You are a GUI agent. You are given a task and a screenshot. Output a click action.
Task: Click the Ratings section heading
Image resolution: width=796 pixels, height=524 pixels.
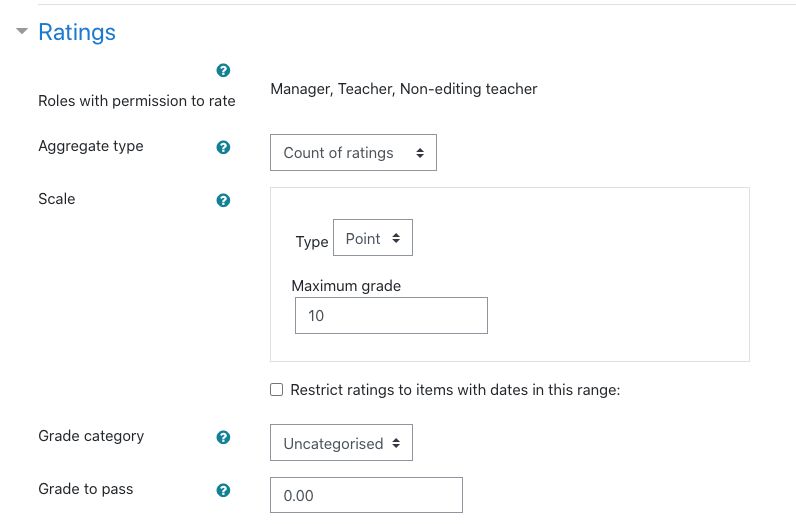tap(77, 32)
